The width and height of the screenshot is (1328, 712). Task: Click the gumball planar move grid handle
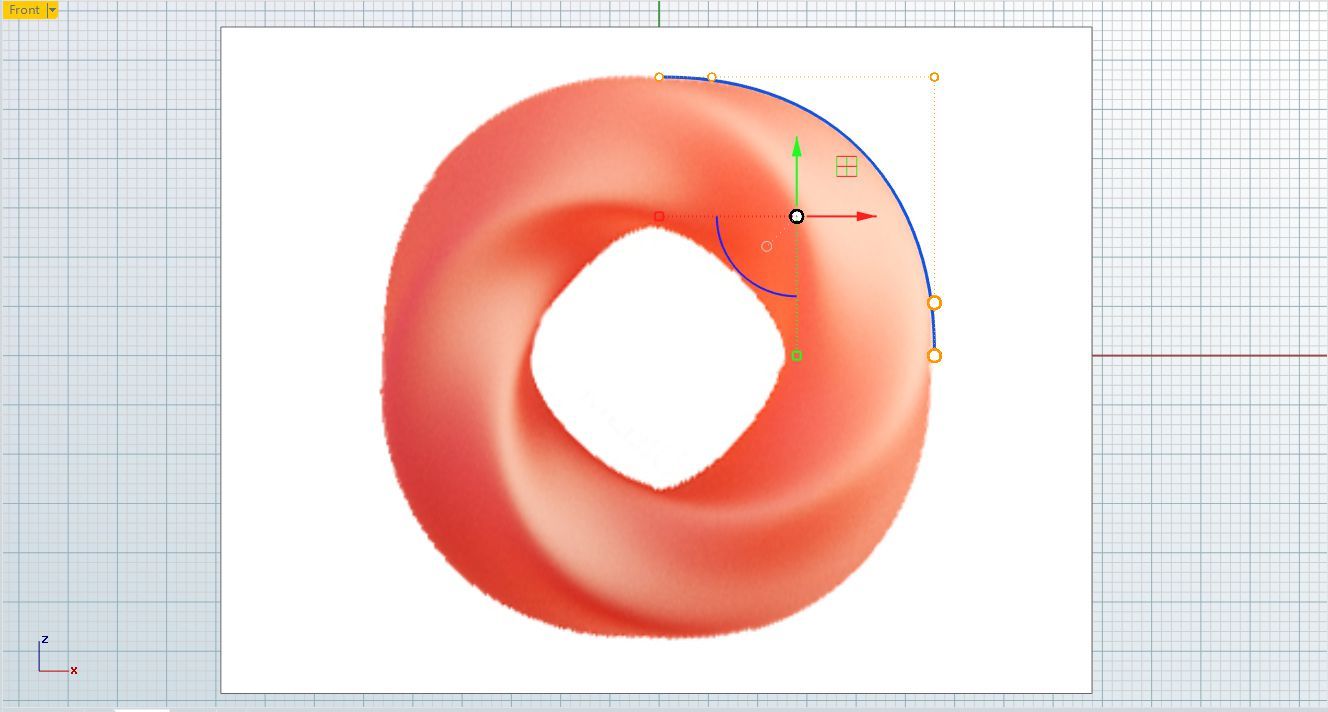(846, 167)
